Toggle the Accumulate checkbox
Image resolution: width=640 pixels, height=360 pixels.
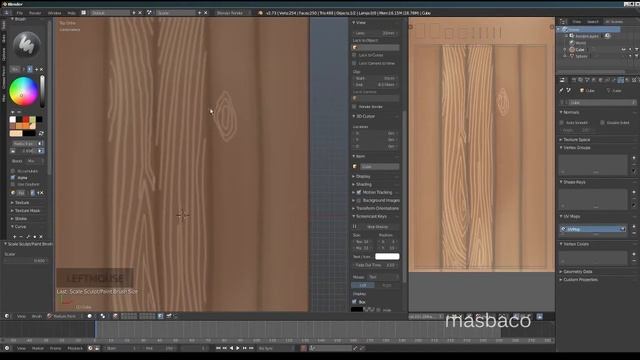tap(13, 171)
